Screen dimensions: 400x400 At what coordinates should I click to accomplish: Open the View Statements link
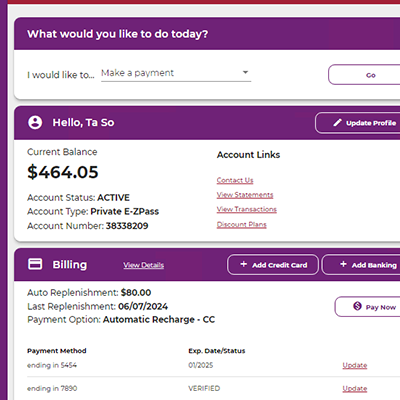245,195
